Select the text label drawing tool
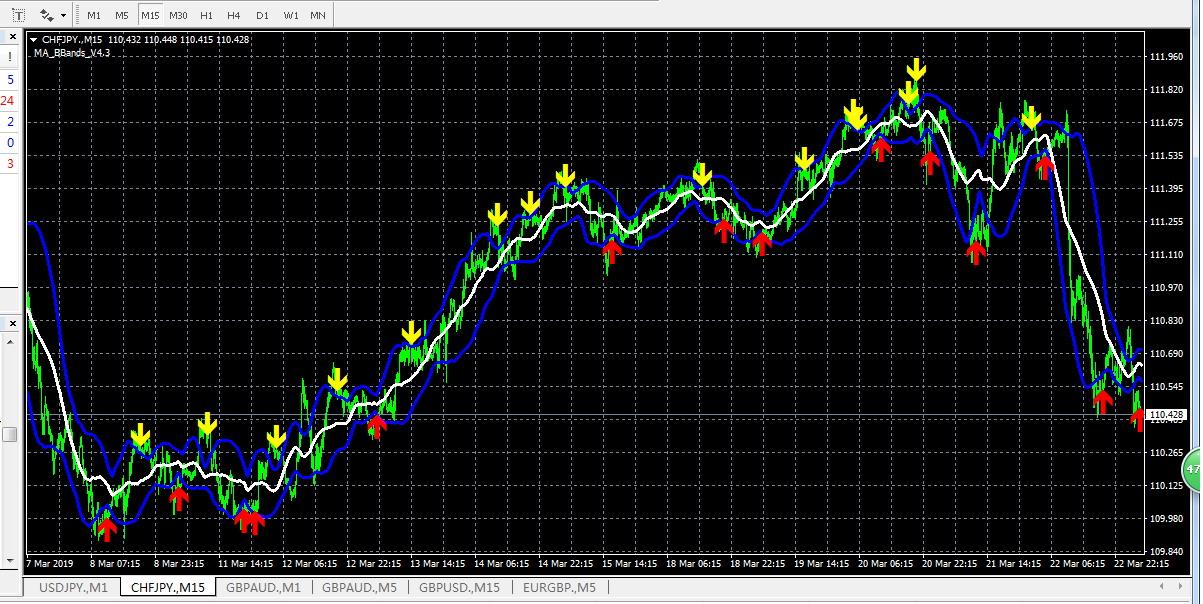The width and height of the screenshot is (1203, 604). (x=19, y=16)
